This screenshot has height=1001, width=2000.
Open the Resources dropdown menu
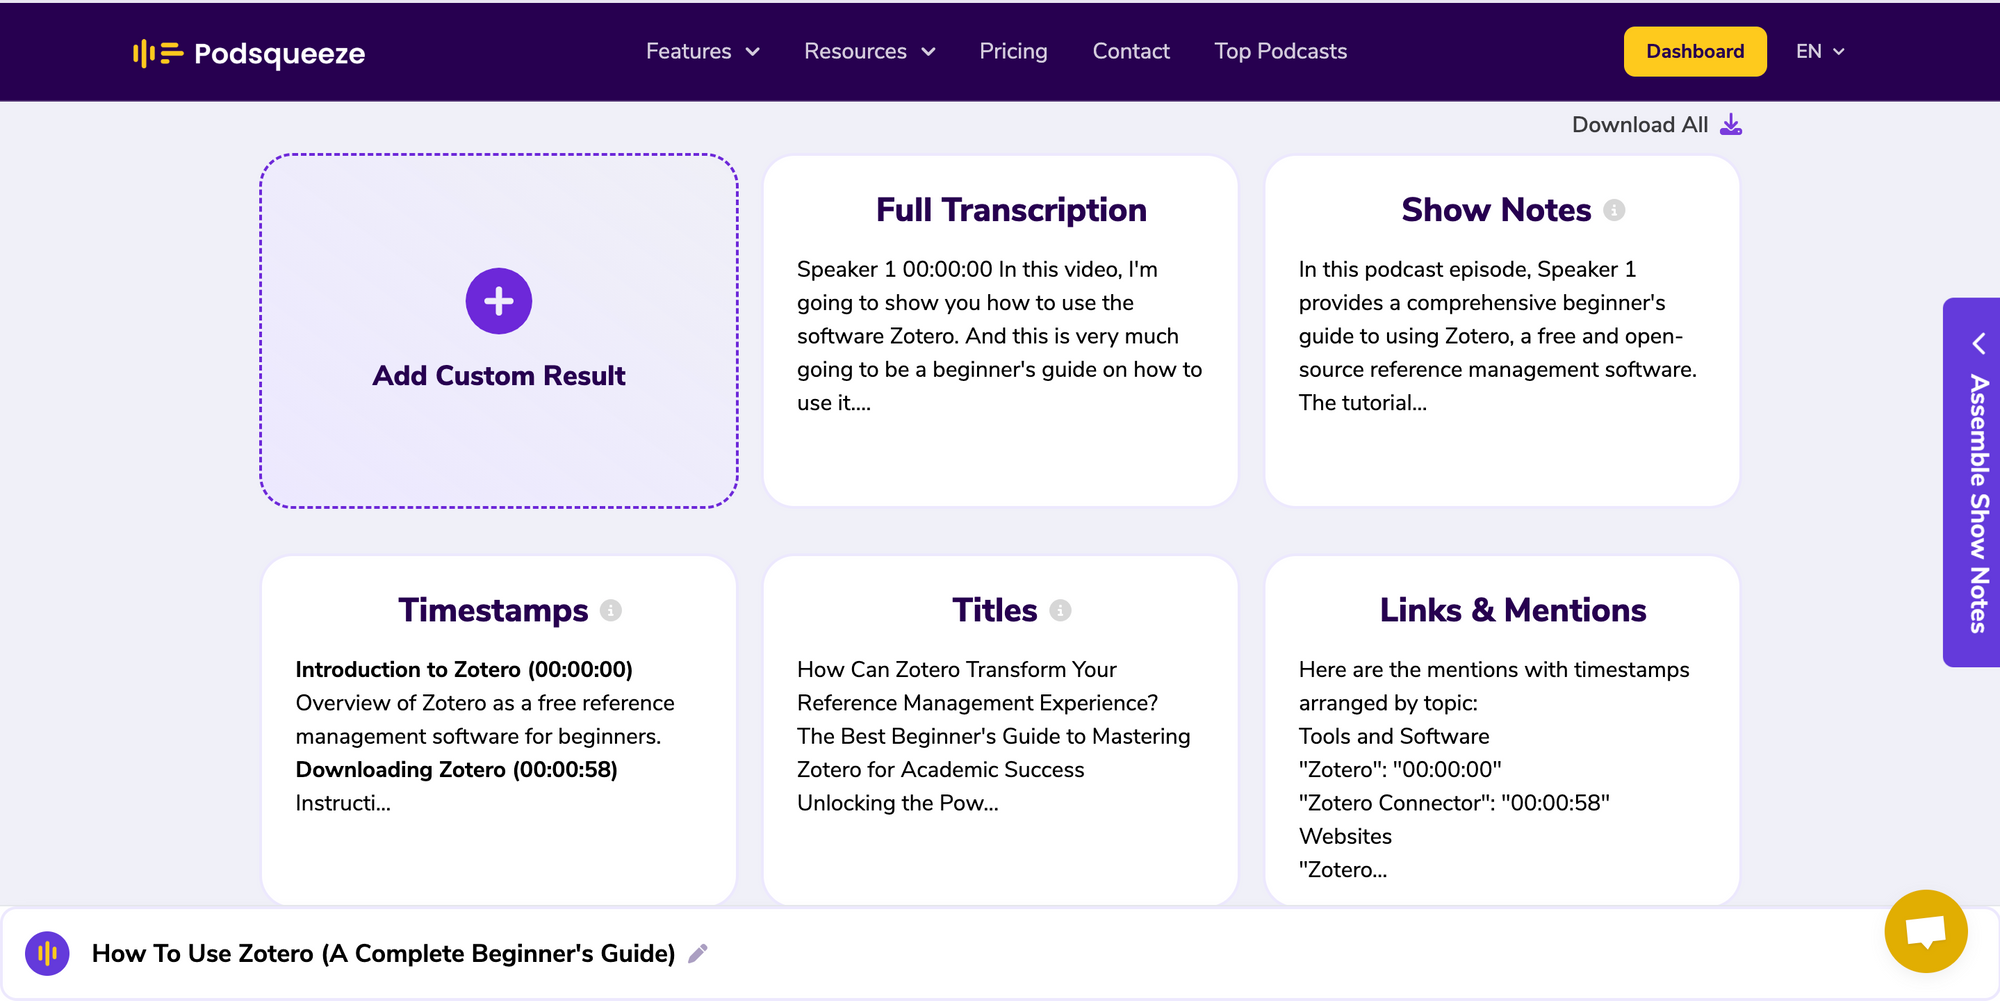coord(870,52)
